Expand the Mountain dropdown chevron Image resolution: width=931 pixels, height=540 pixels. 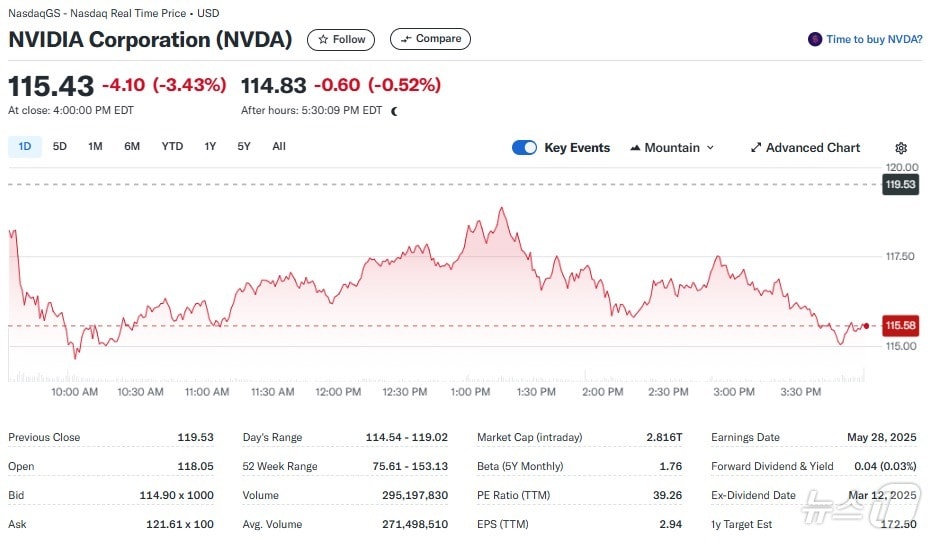(x=711, y=148)
